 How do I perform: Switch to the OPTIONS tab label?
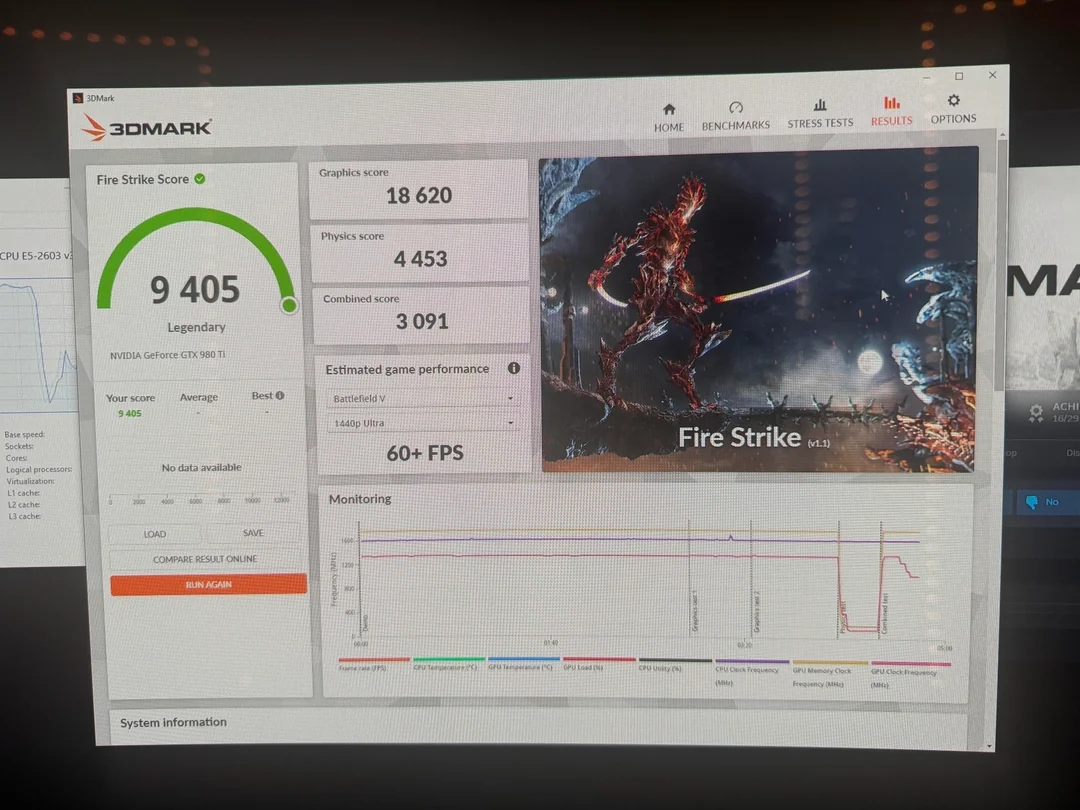(x=953, y=118)
